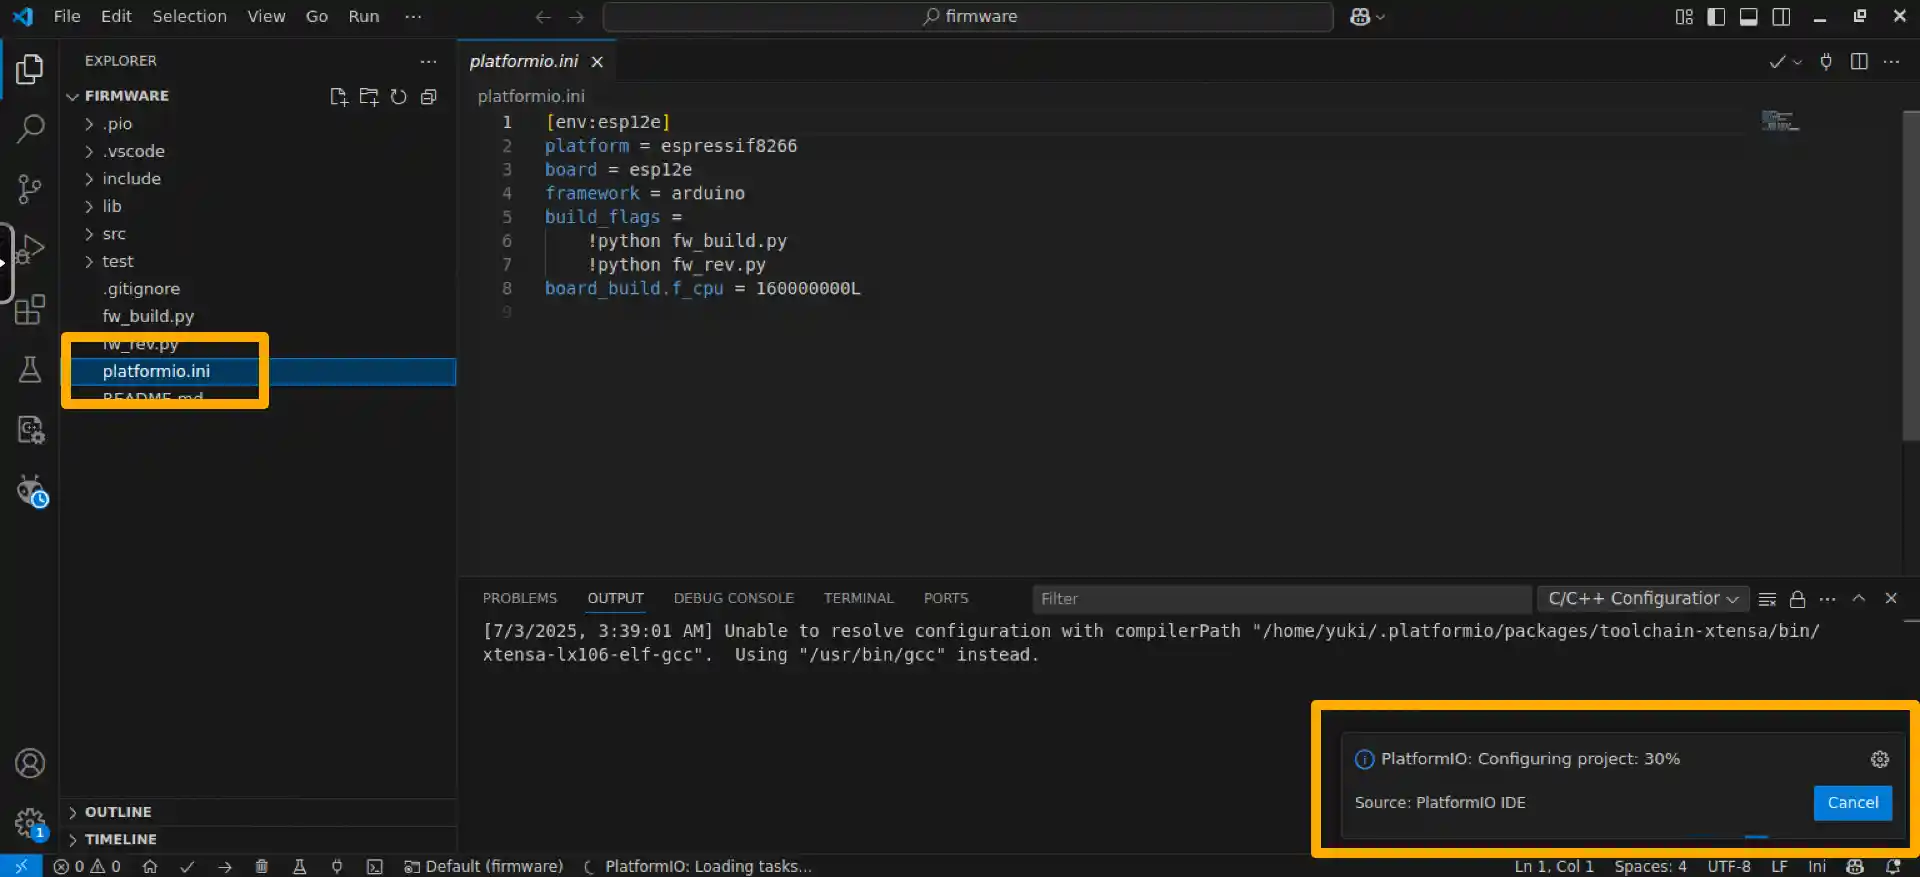1920x877 pixels.
Task: Switch the Default (firmware) environment
Action: [x=484, y=866]
